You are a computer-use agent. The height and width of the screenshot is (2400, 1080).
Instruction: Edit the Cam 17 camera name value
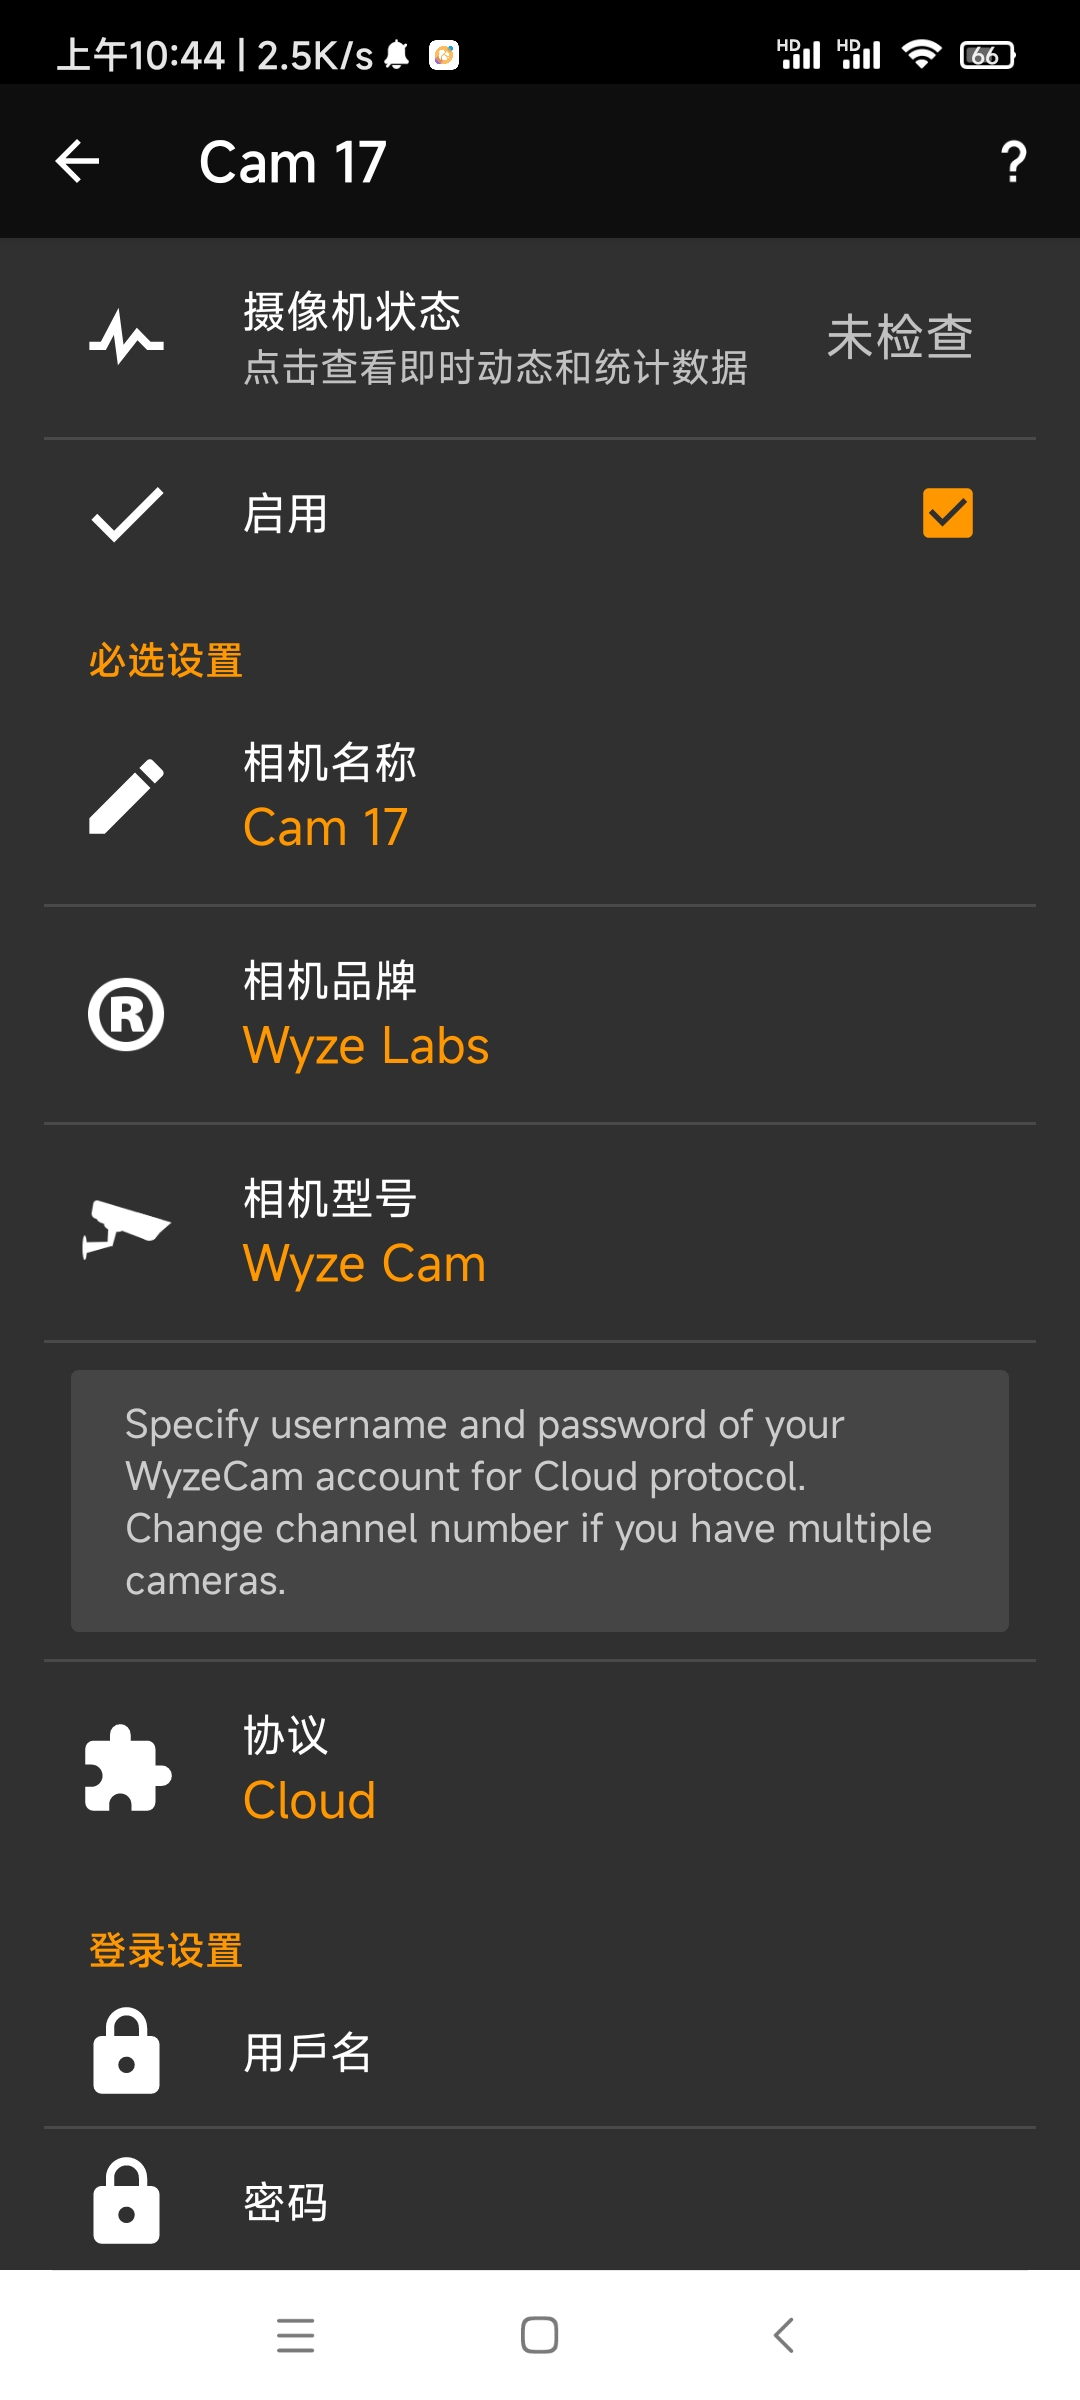click(326, 828)
